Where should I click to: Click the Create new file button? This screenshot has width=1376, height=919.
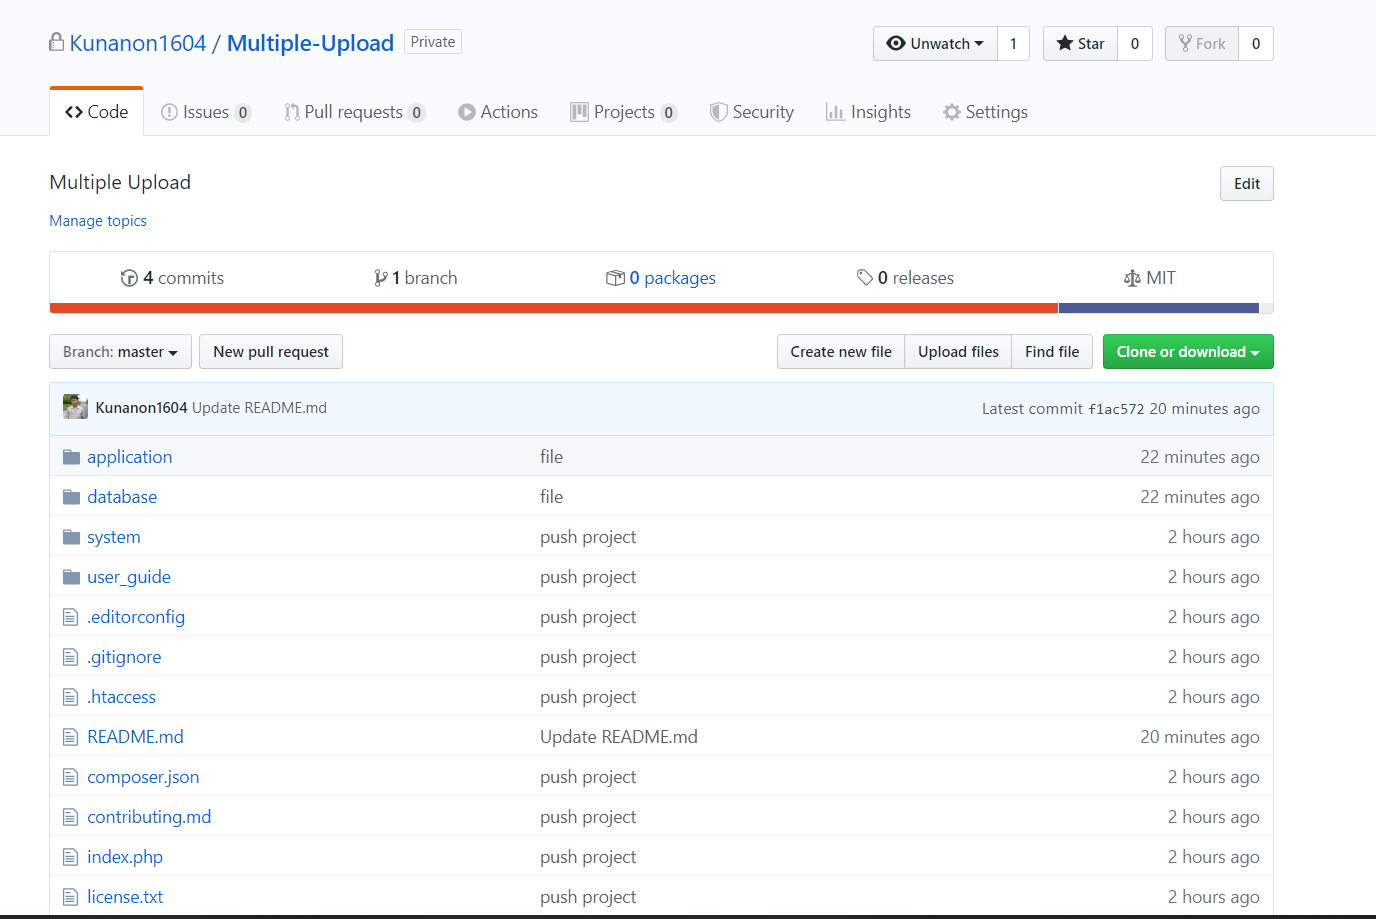click(x=840, y=351)
